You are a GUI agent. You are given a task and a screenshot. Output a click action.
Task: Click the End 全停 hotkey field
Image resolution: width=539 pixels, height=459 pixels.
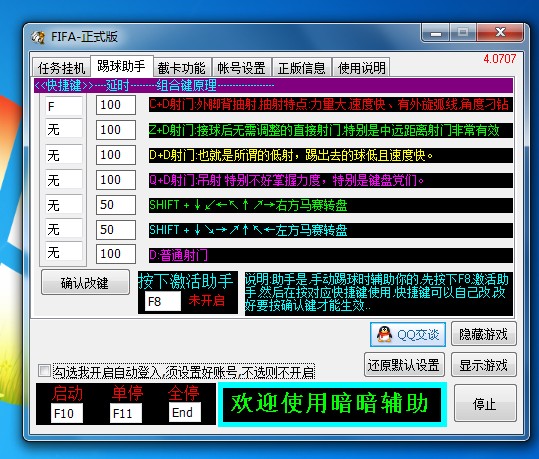coord(185,412)
